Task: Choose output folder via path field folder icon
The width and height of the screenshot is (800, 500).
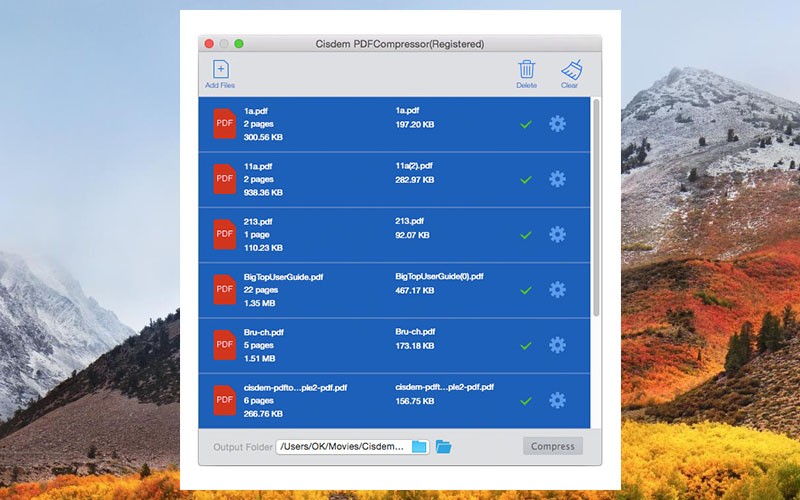Action: pyautogui.click(x=419, y=446)
